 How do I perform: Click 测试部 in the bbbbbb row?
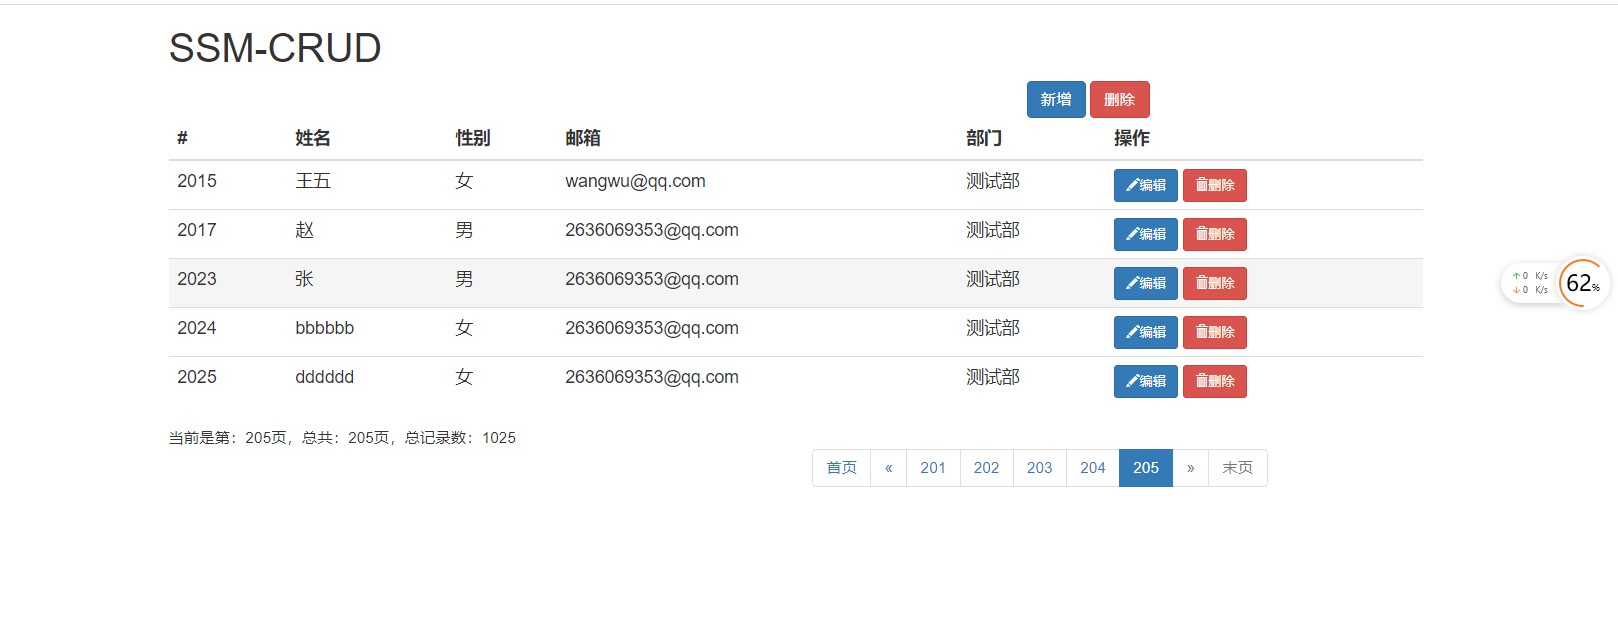(x=993, y=328)
